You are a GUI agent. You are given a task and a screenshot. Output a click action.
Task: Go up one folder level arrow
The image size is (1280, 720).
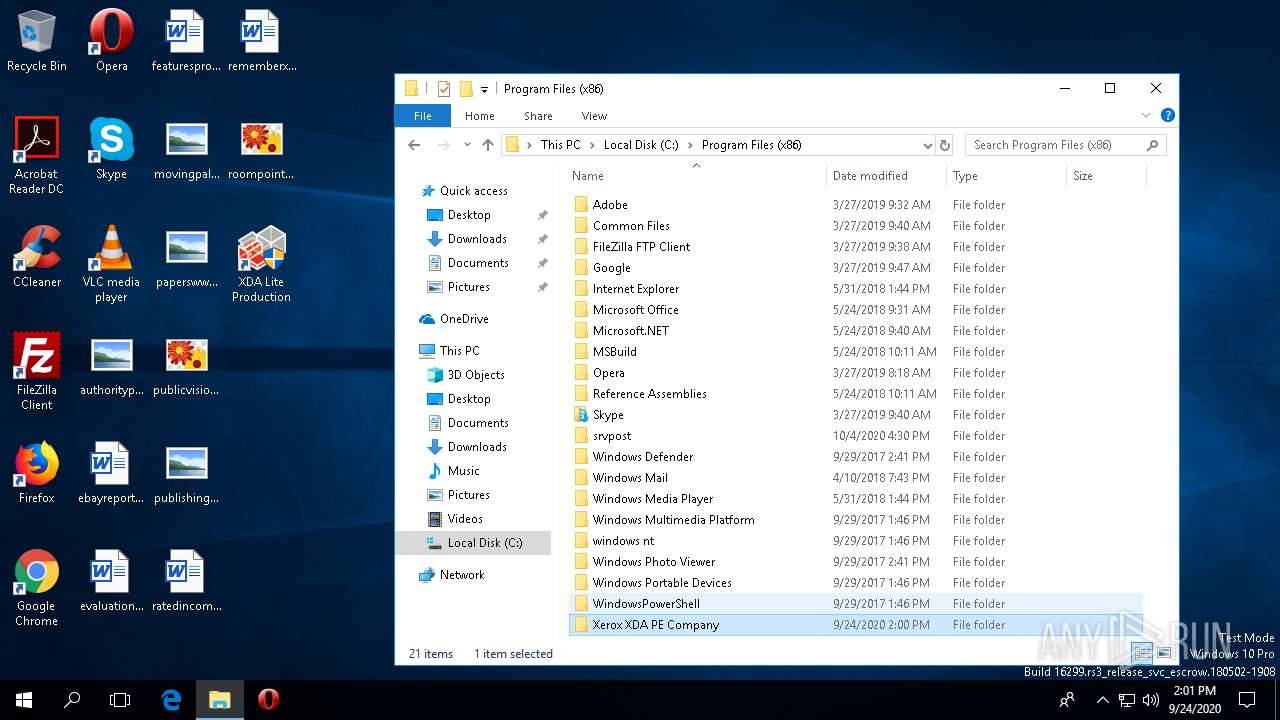pyautogui.click(x=488, y=145)
